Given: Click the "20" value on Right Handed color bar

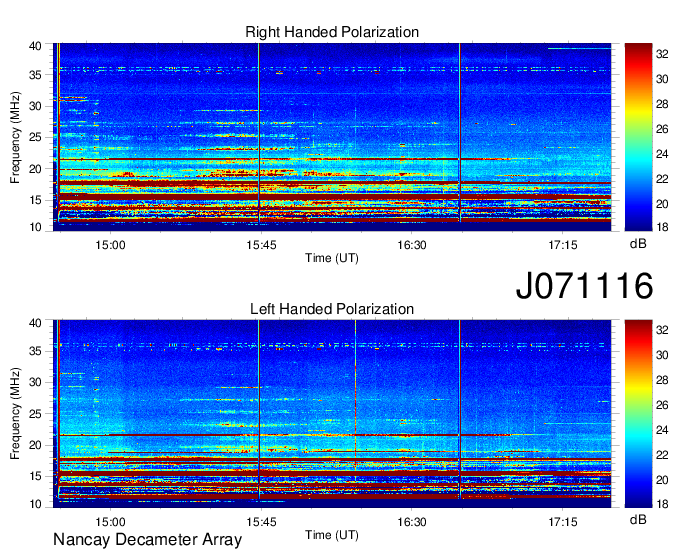Looking at the screenshot, I should 662,204.
